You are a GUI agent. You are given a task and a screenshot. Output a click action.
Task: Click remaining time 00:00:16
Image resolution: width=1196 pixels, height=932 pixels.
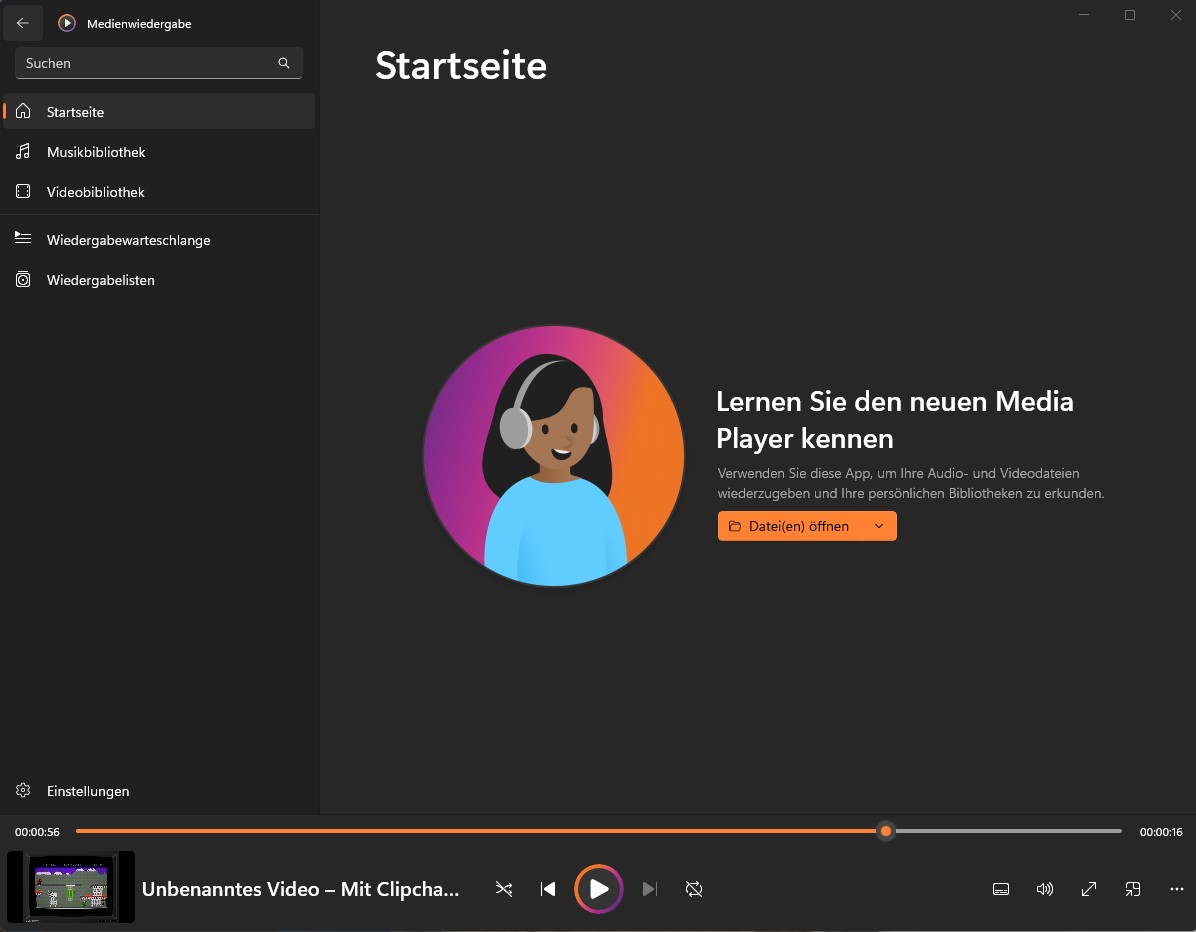1161,832
